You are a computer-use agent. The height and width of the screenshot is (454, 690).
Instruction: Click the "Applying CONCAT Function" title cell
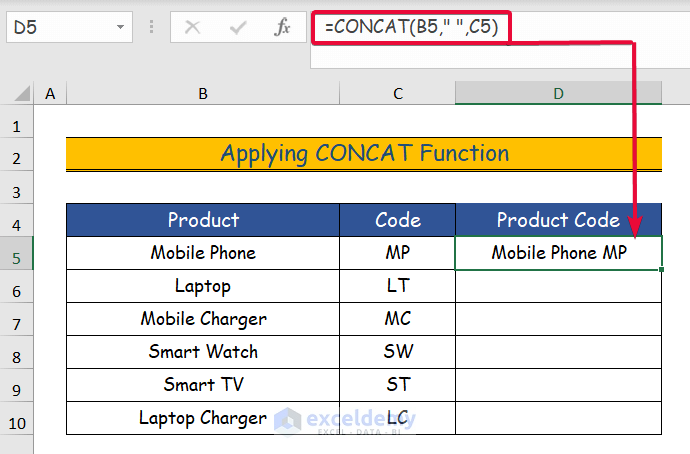[x=364, y=154]
